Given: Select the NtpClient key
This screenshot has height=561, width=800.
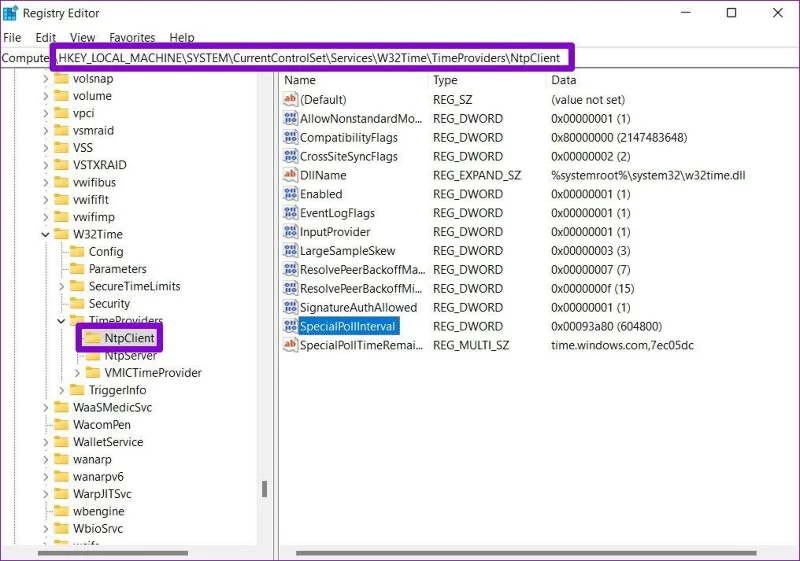Looking at the screenshot, I should tap(129, 338).
